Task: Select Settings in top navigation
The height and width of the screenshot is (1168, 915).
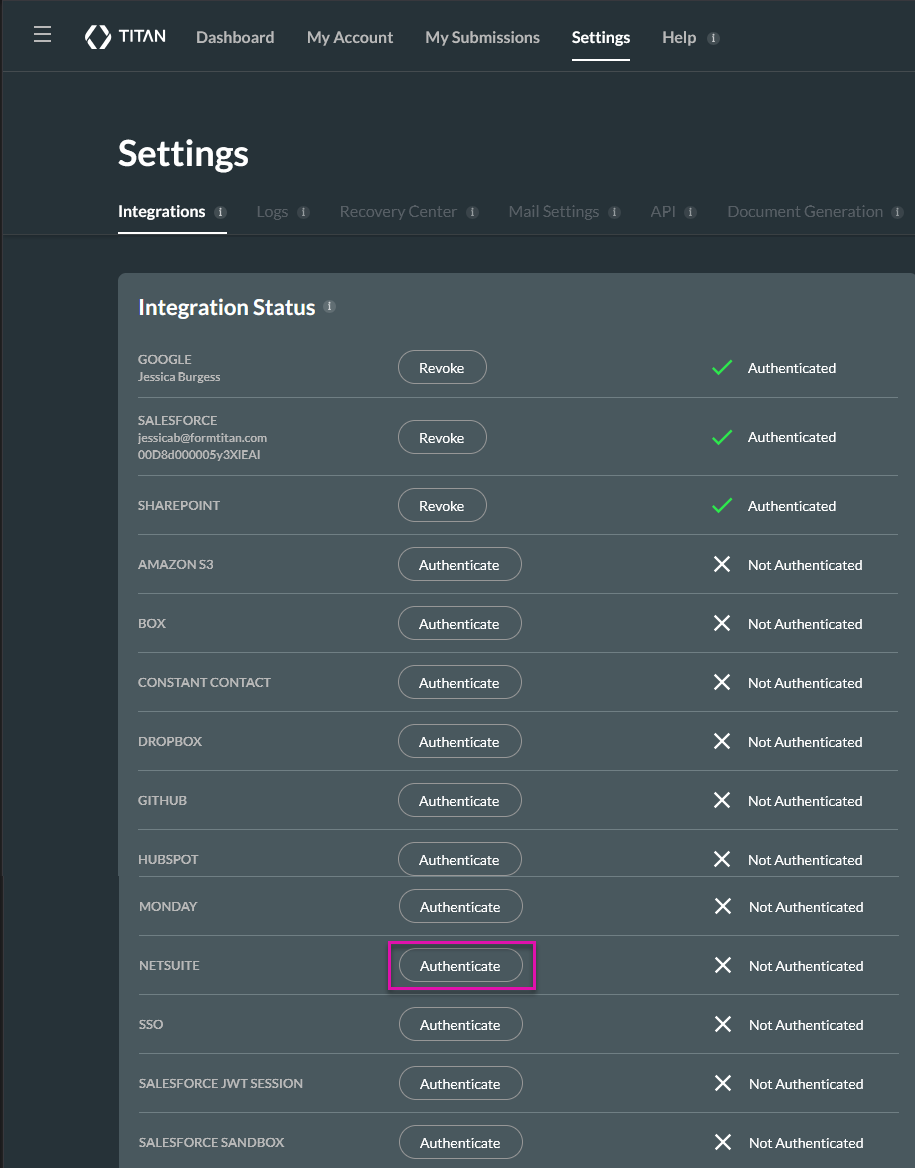Action: pyautogui.click(x=601, y=37)
